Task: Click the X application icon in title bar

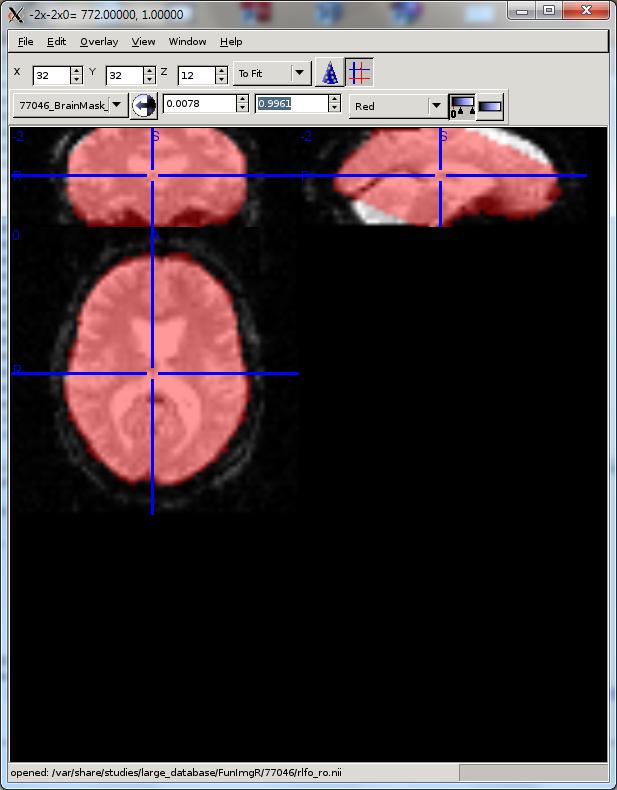Action: [15, 10]
